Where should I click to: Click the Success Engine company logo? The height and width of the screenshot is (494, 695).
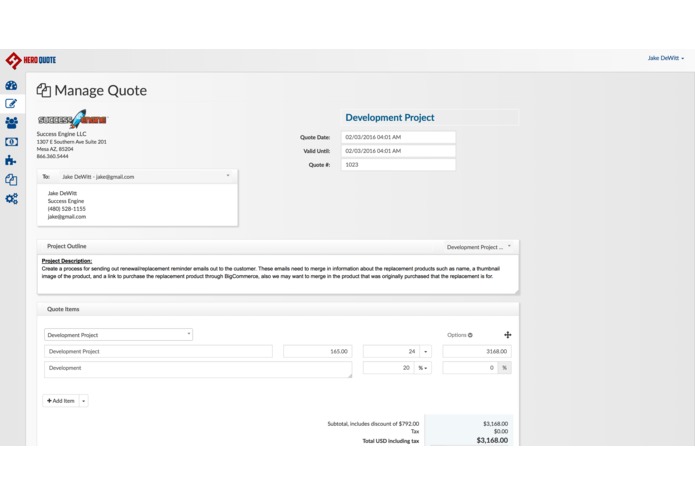(x=72, y=119)
